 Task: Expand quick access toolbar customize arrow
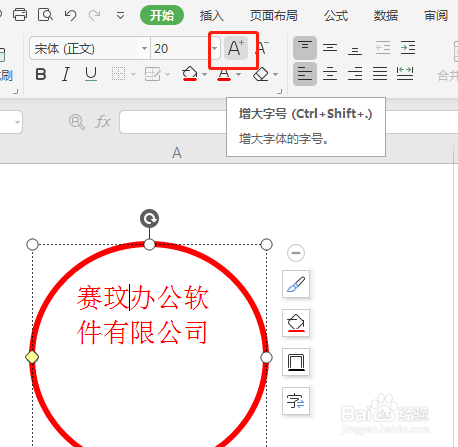pyautogui.click(x=120, y=15)
